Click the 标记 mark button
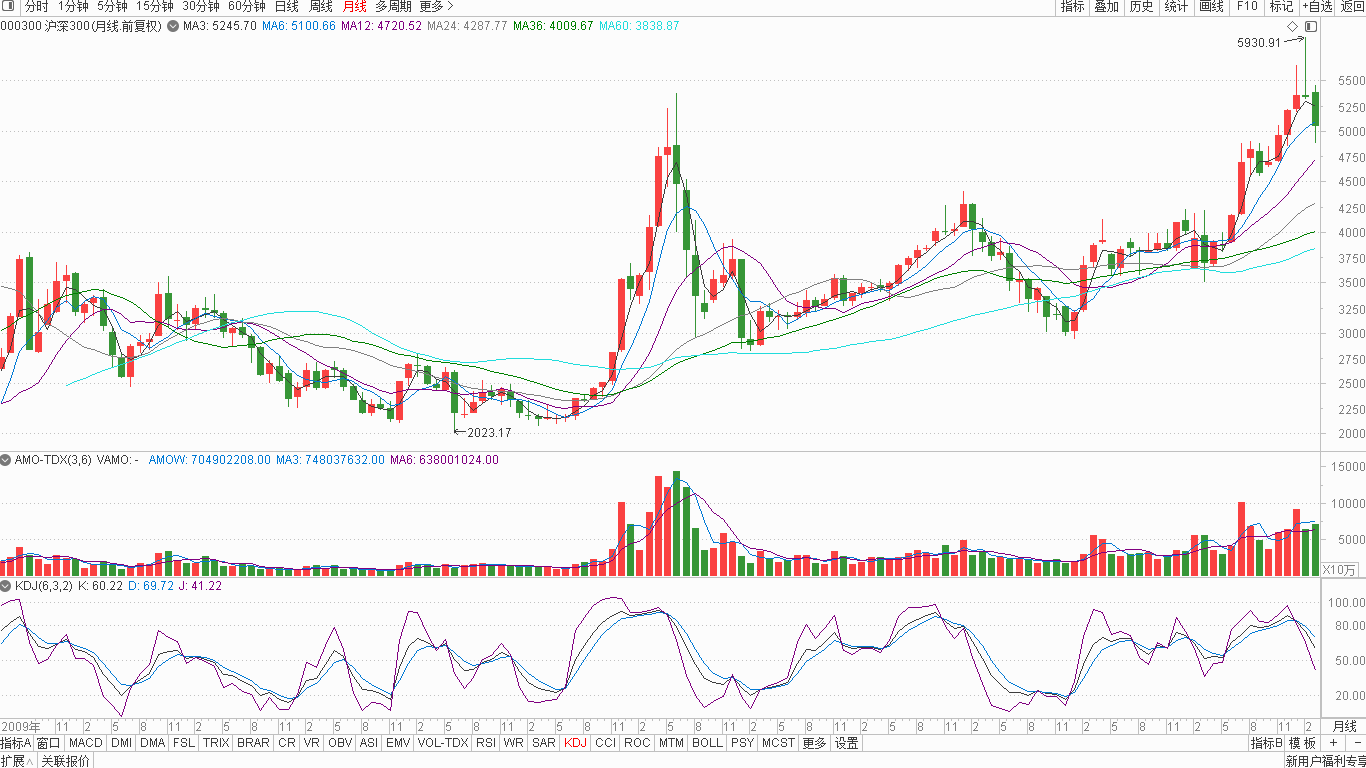1366x768 pixels. click(x=1281, y=6)
